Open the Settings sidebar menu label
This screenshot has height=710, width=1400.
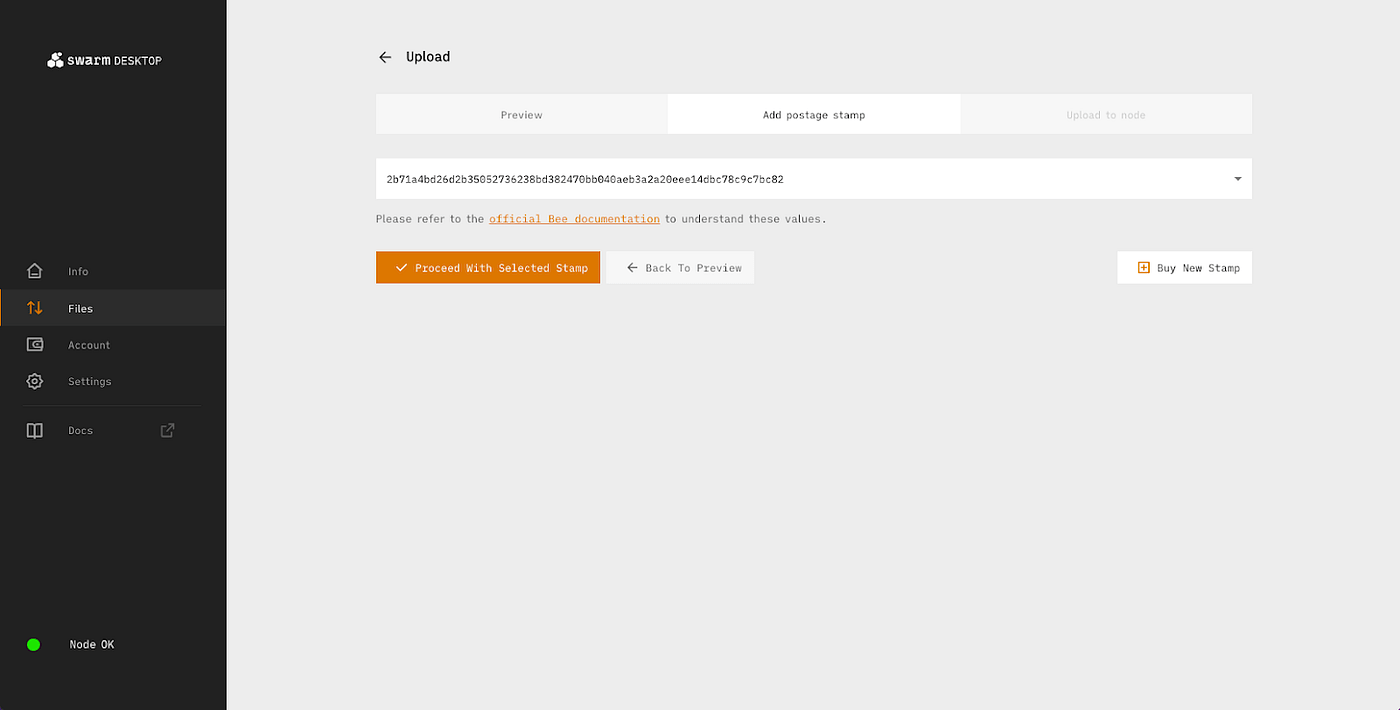click(x=90, y=382)
